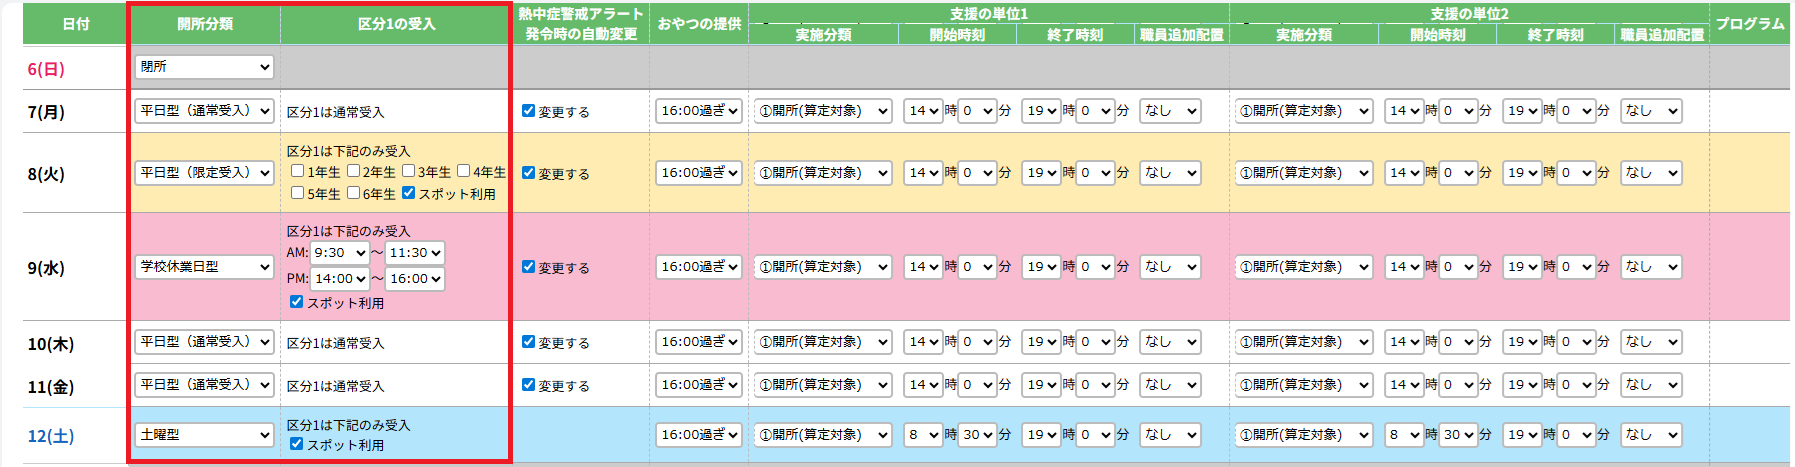Open the PM 16:00 end time dropdown
This screenshot has width=1795, height=467.
pyautogui.click(x=415, y=279)
